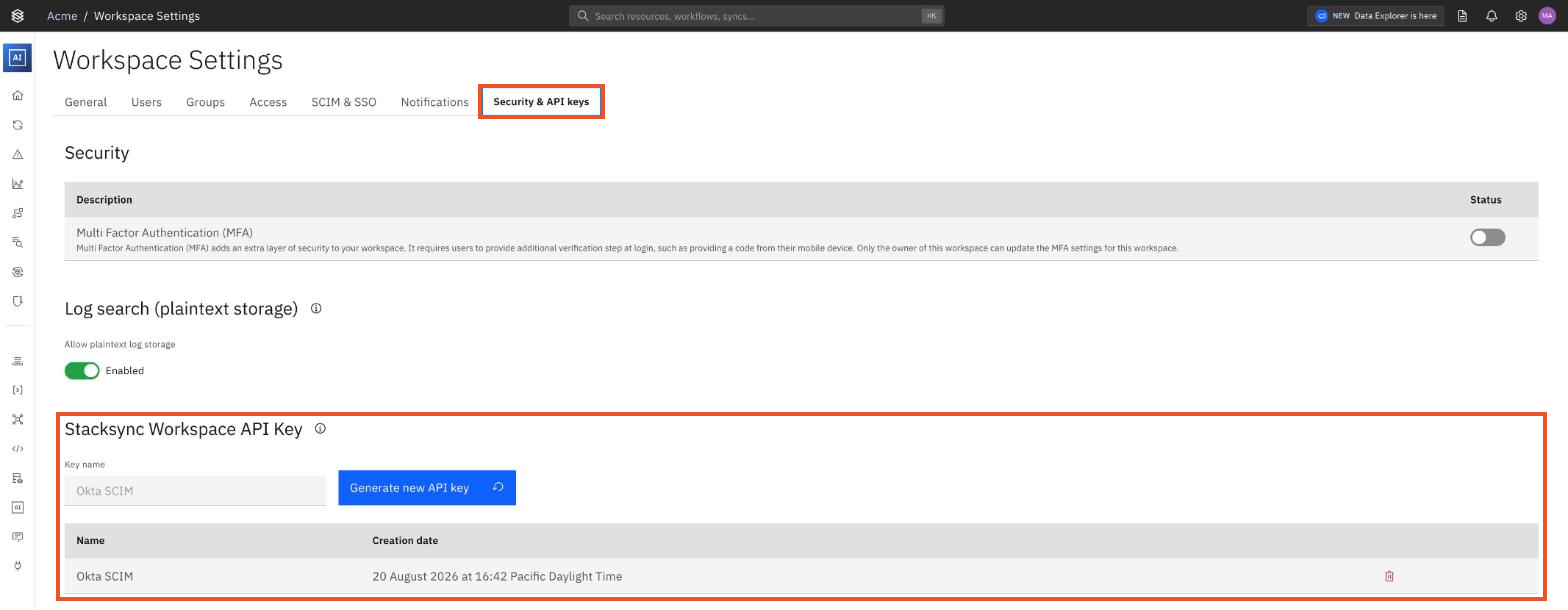Screen dimensions: 1568x610
Task: Open the variables {x} icon in the sidebar
Action: point(17,390)
